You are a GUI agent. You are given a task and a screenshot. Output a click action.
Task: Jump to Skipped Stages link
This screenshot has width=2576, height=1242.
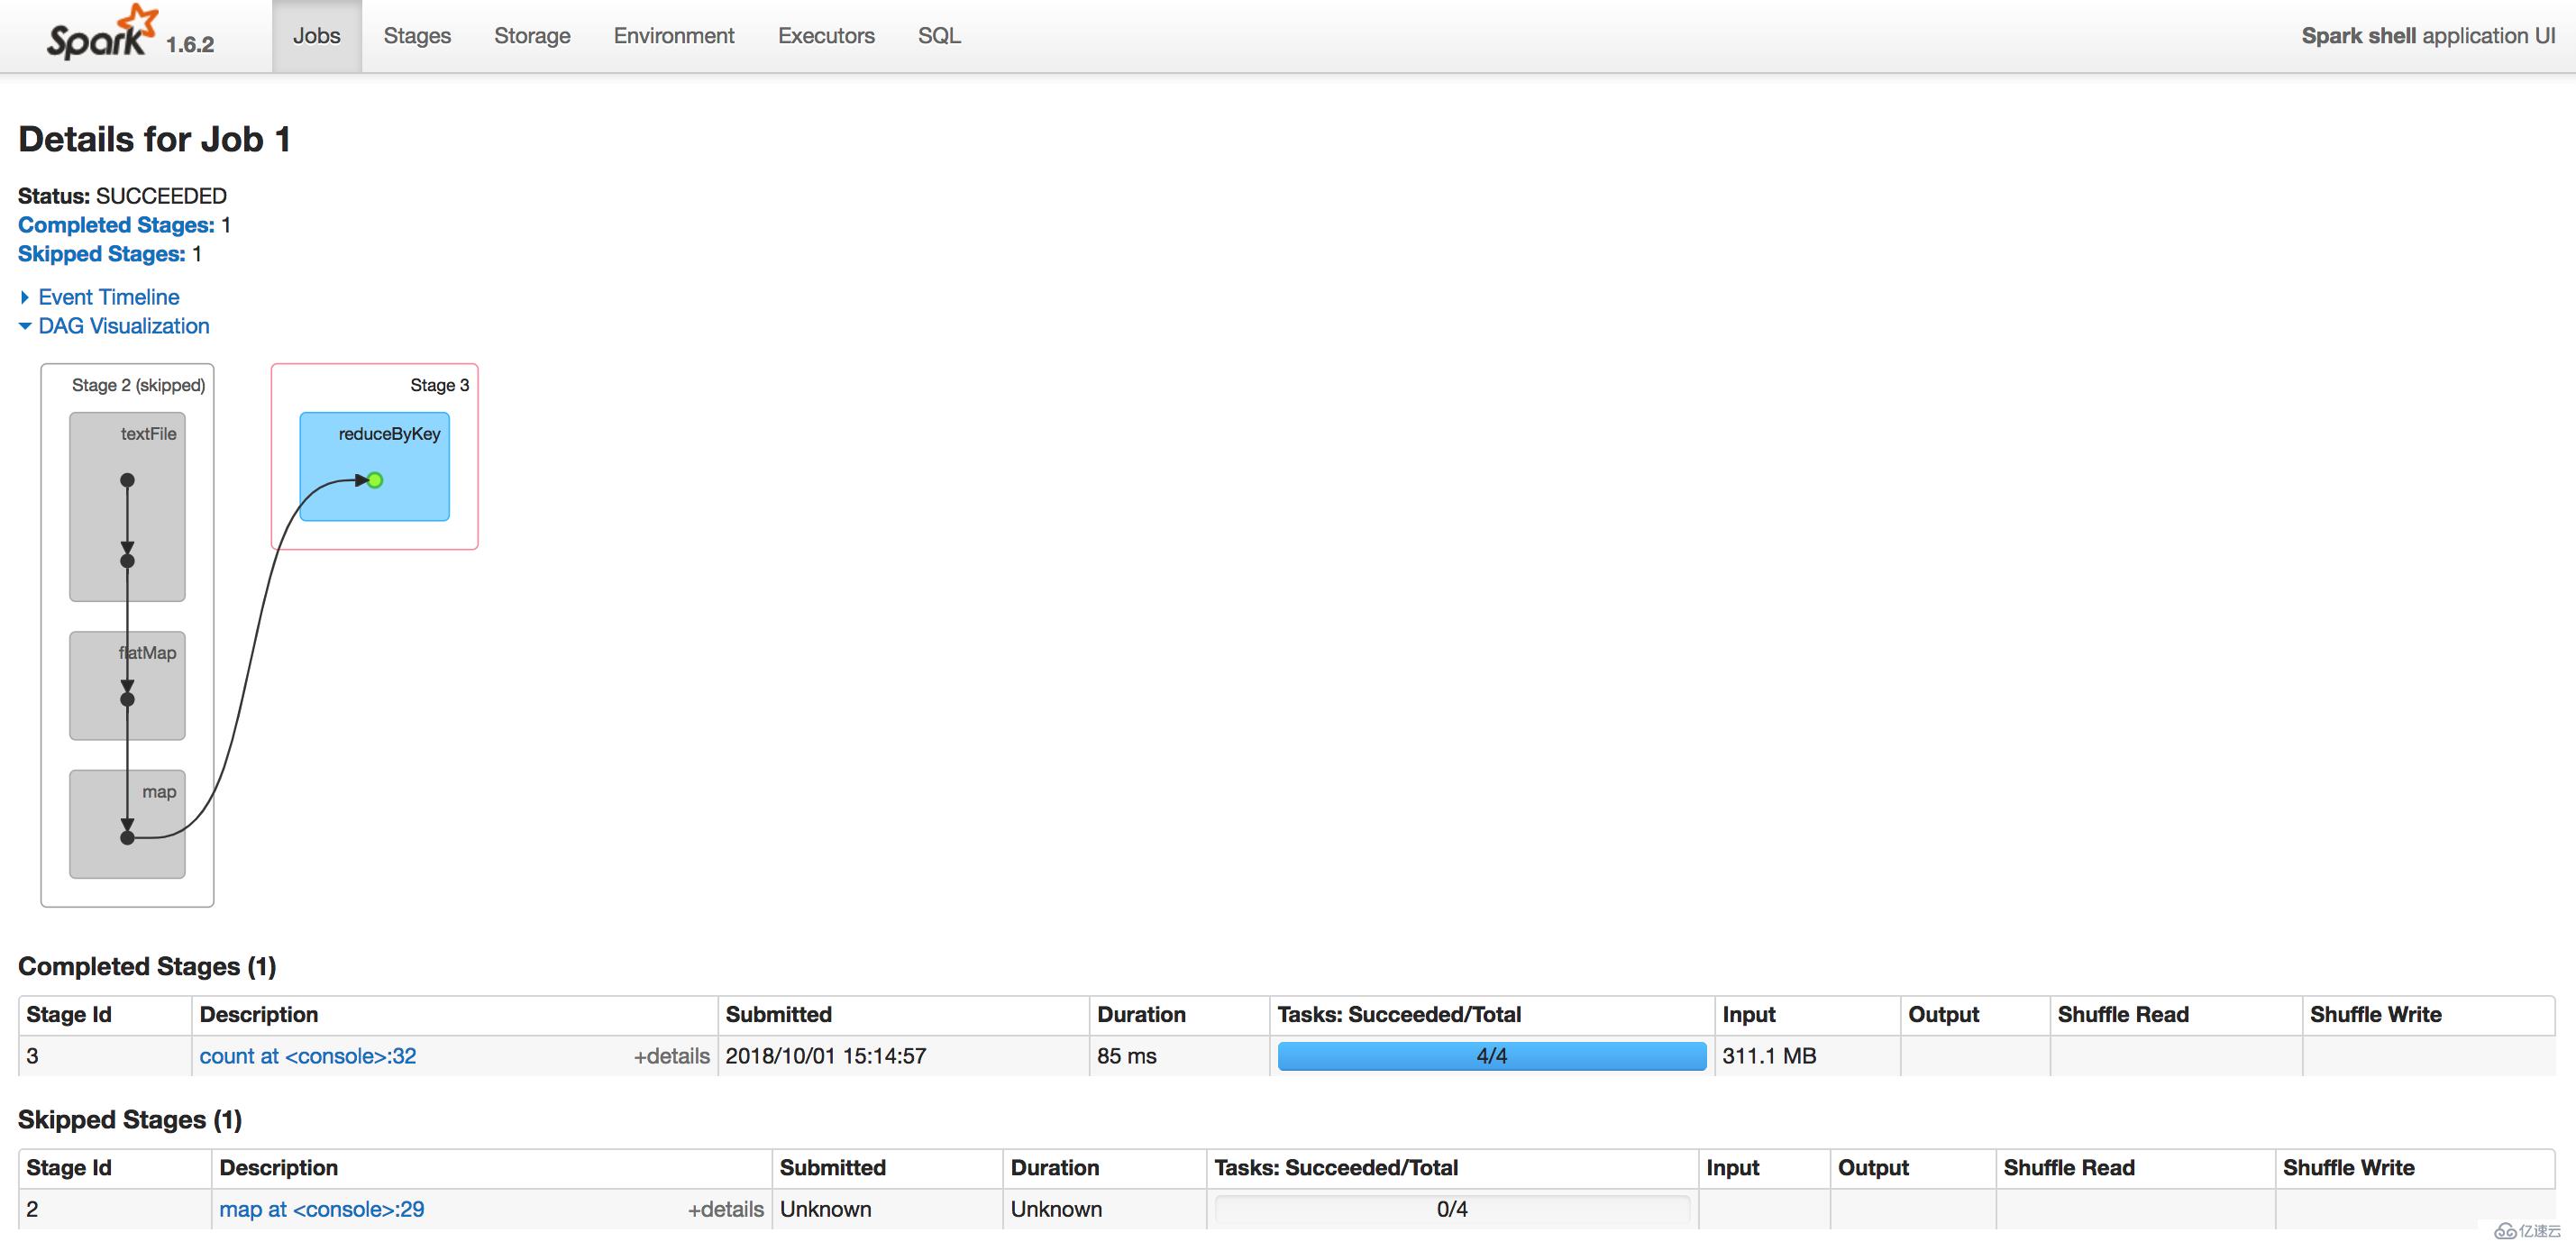tap(102, 254)
